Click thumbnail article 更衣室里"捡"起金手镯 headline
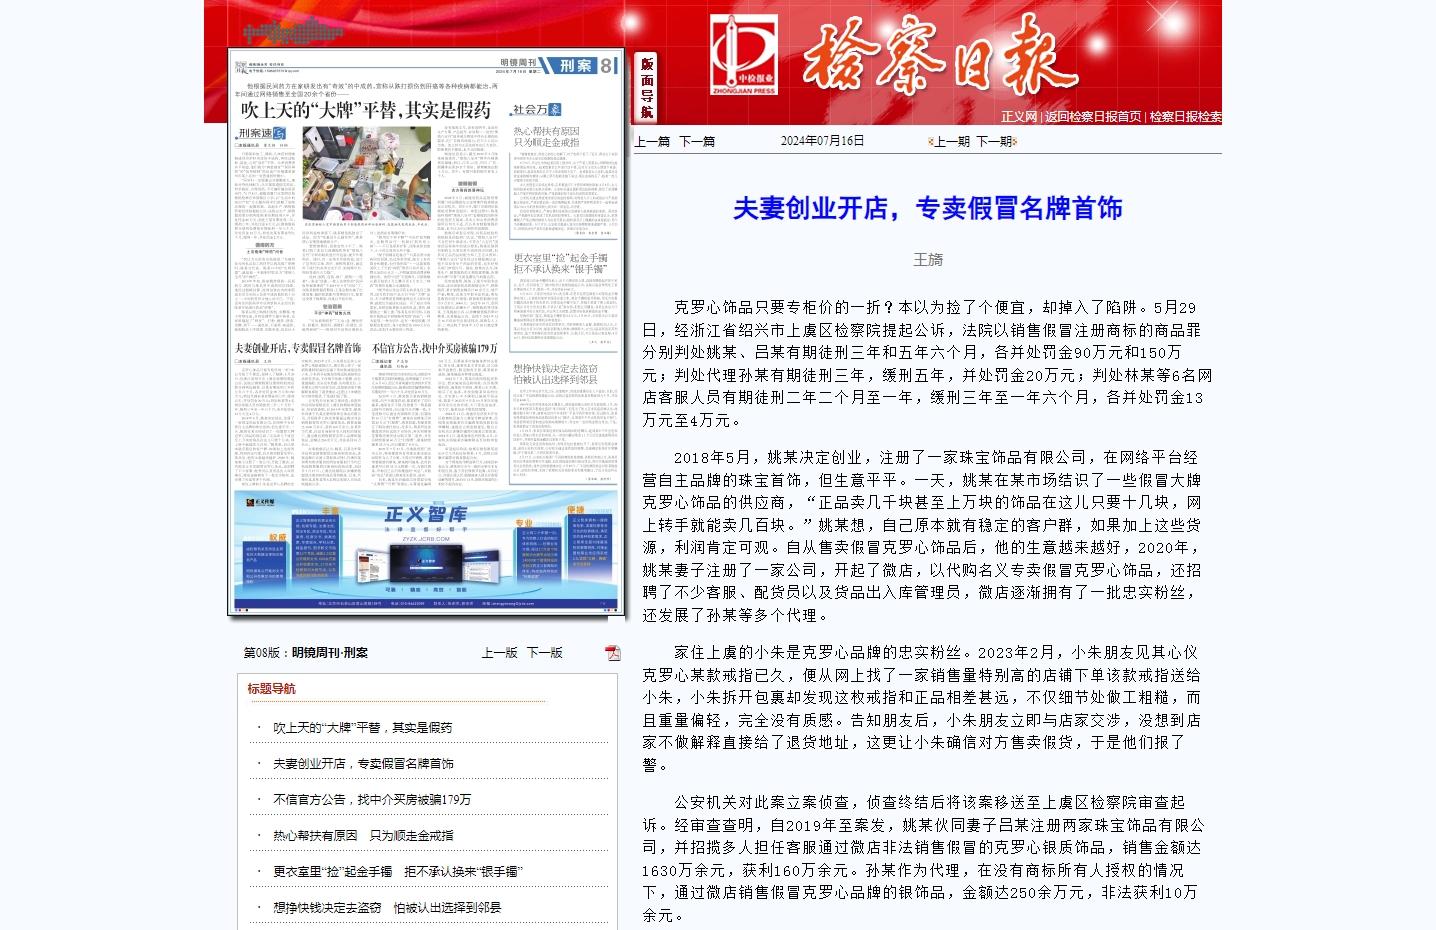The image size is (1436, 930). click(x=560, y=263)
